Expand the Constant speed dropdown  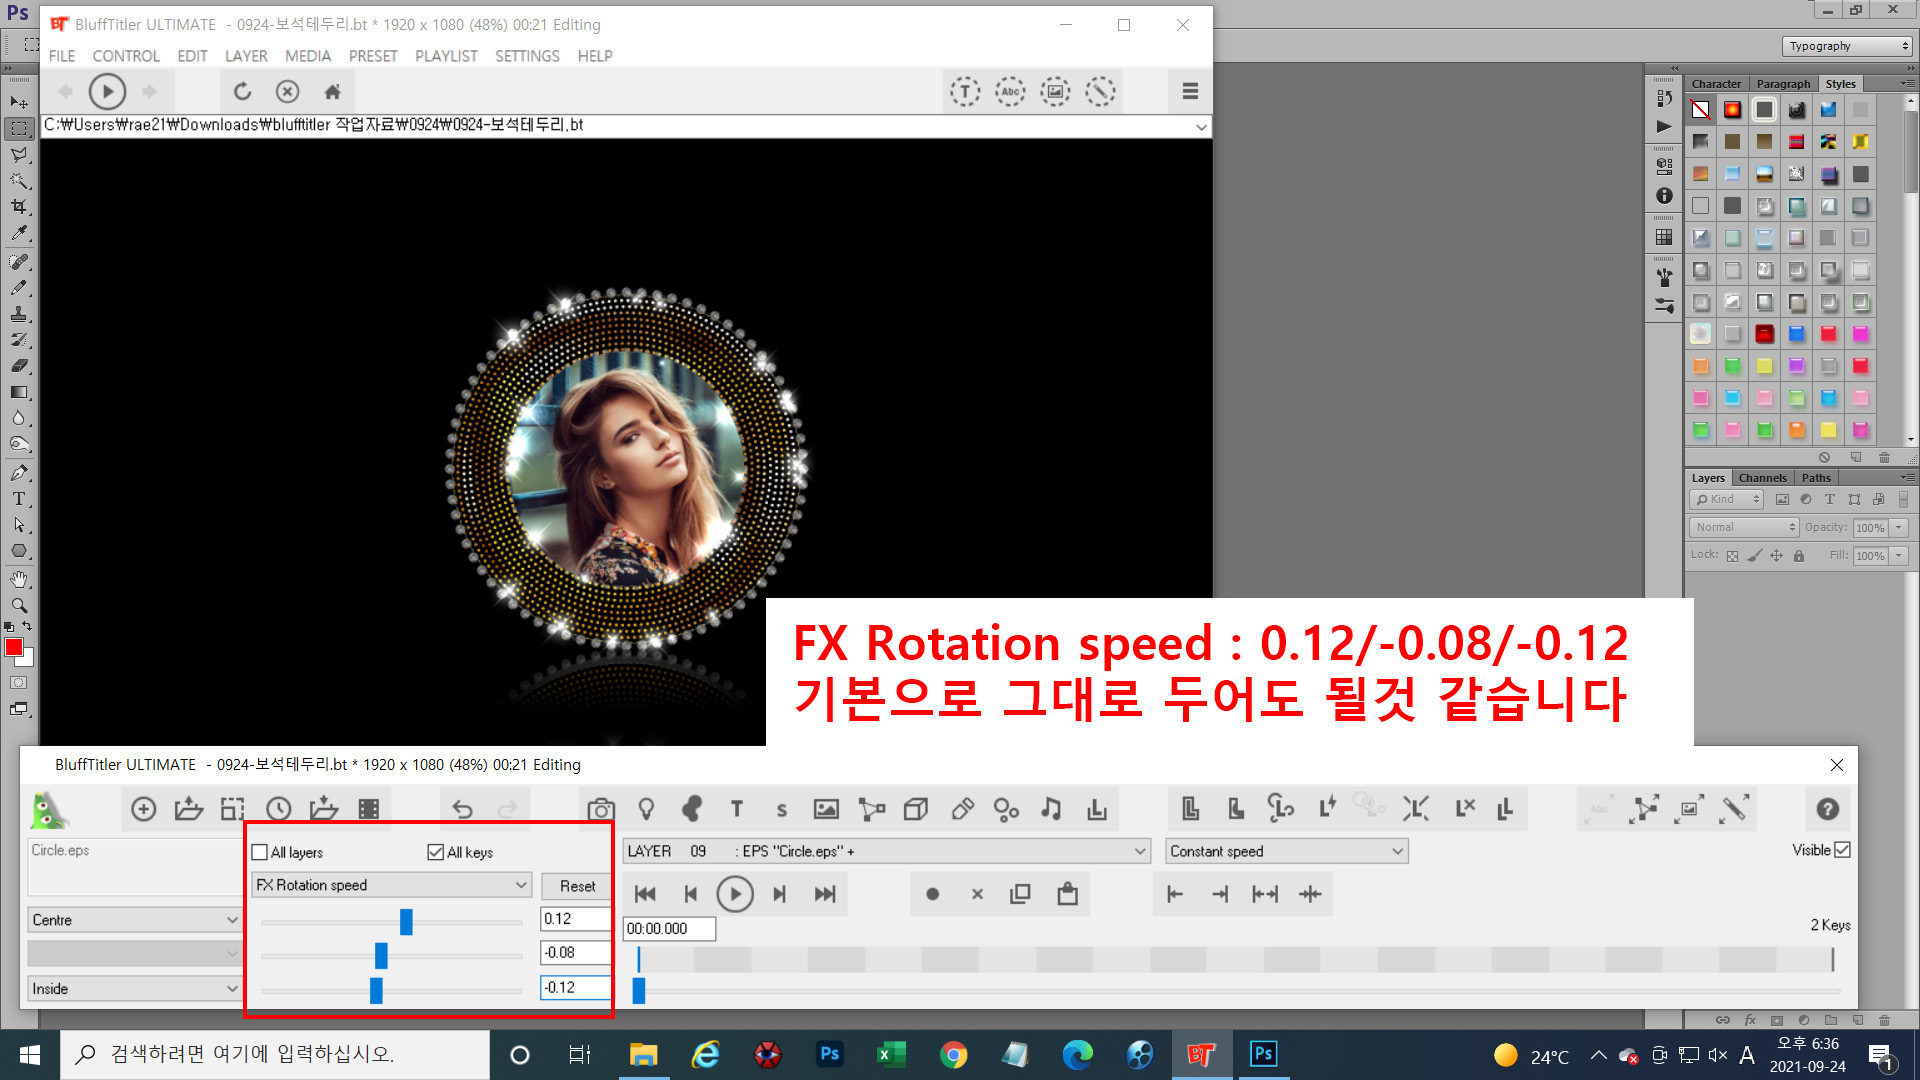coord(1287,851)
